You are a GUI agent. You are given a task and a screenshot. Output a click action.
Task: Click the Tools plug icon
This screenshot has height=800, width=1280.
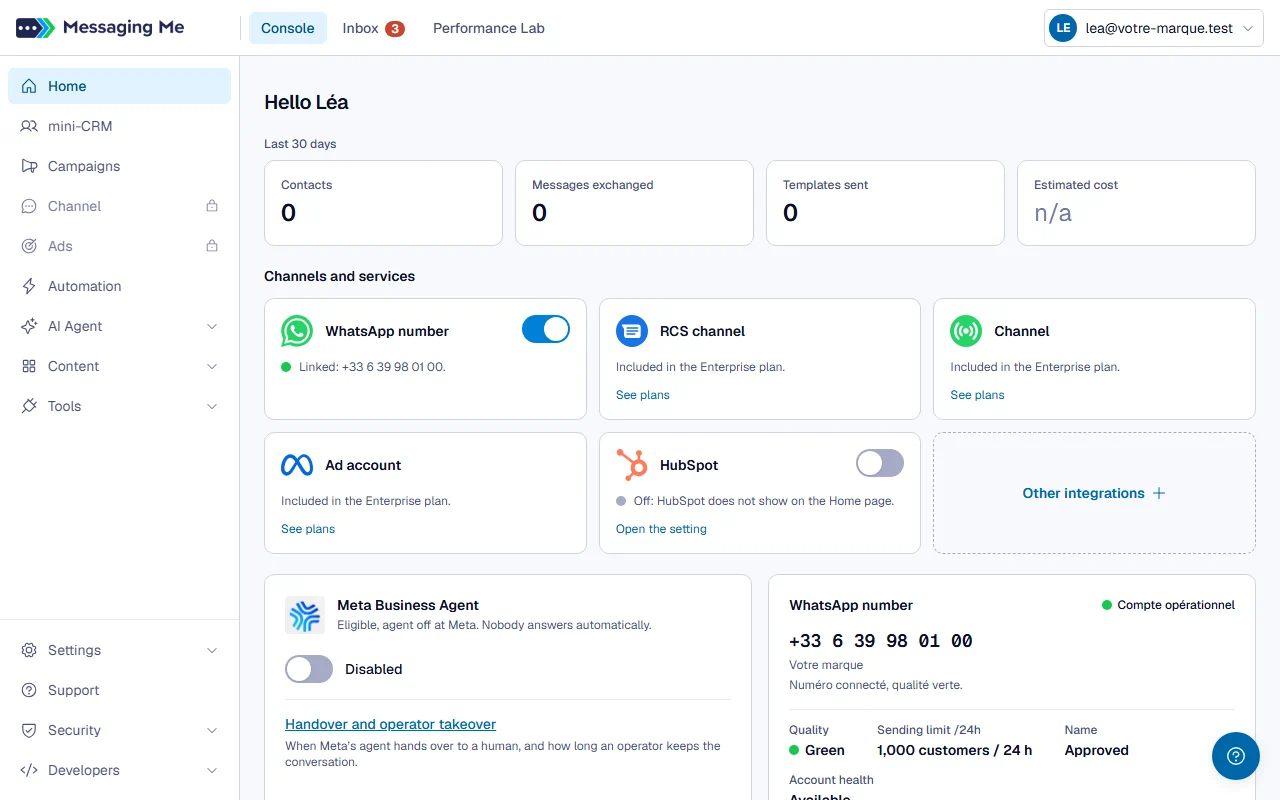pyautogui.click(x=29, y=406)
